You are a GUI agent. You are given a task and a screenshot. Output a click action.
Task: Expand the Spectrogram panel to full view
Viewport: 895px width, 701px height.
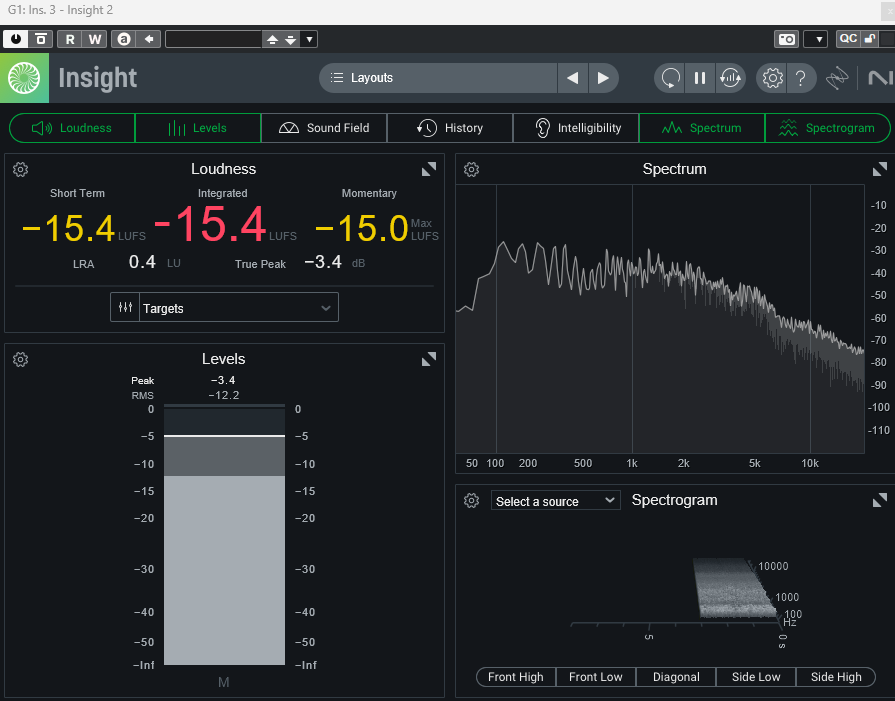tap(880, 500)
